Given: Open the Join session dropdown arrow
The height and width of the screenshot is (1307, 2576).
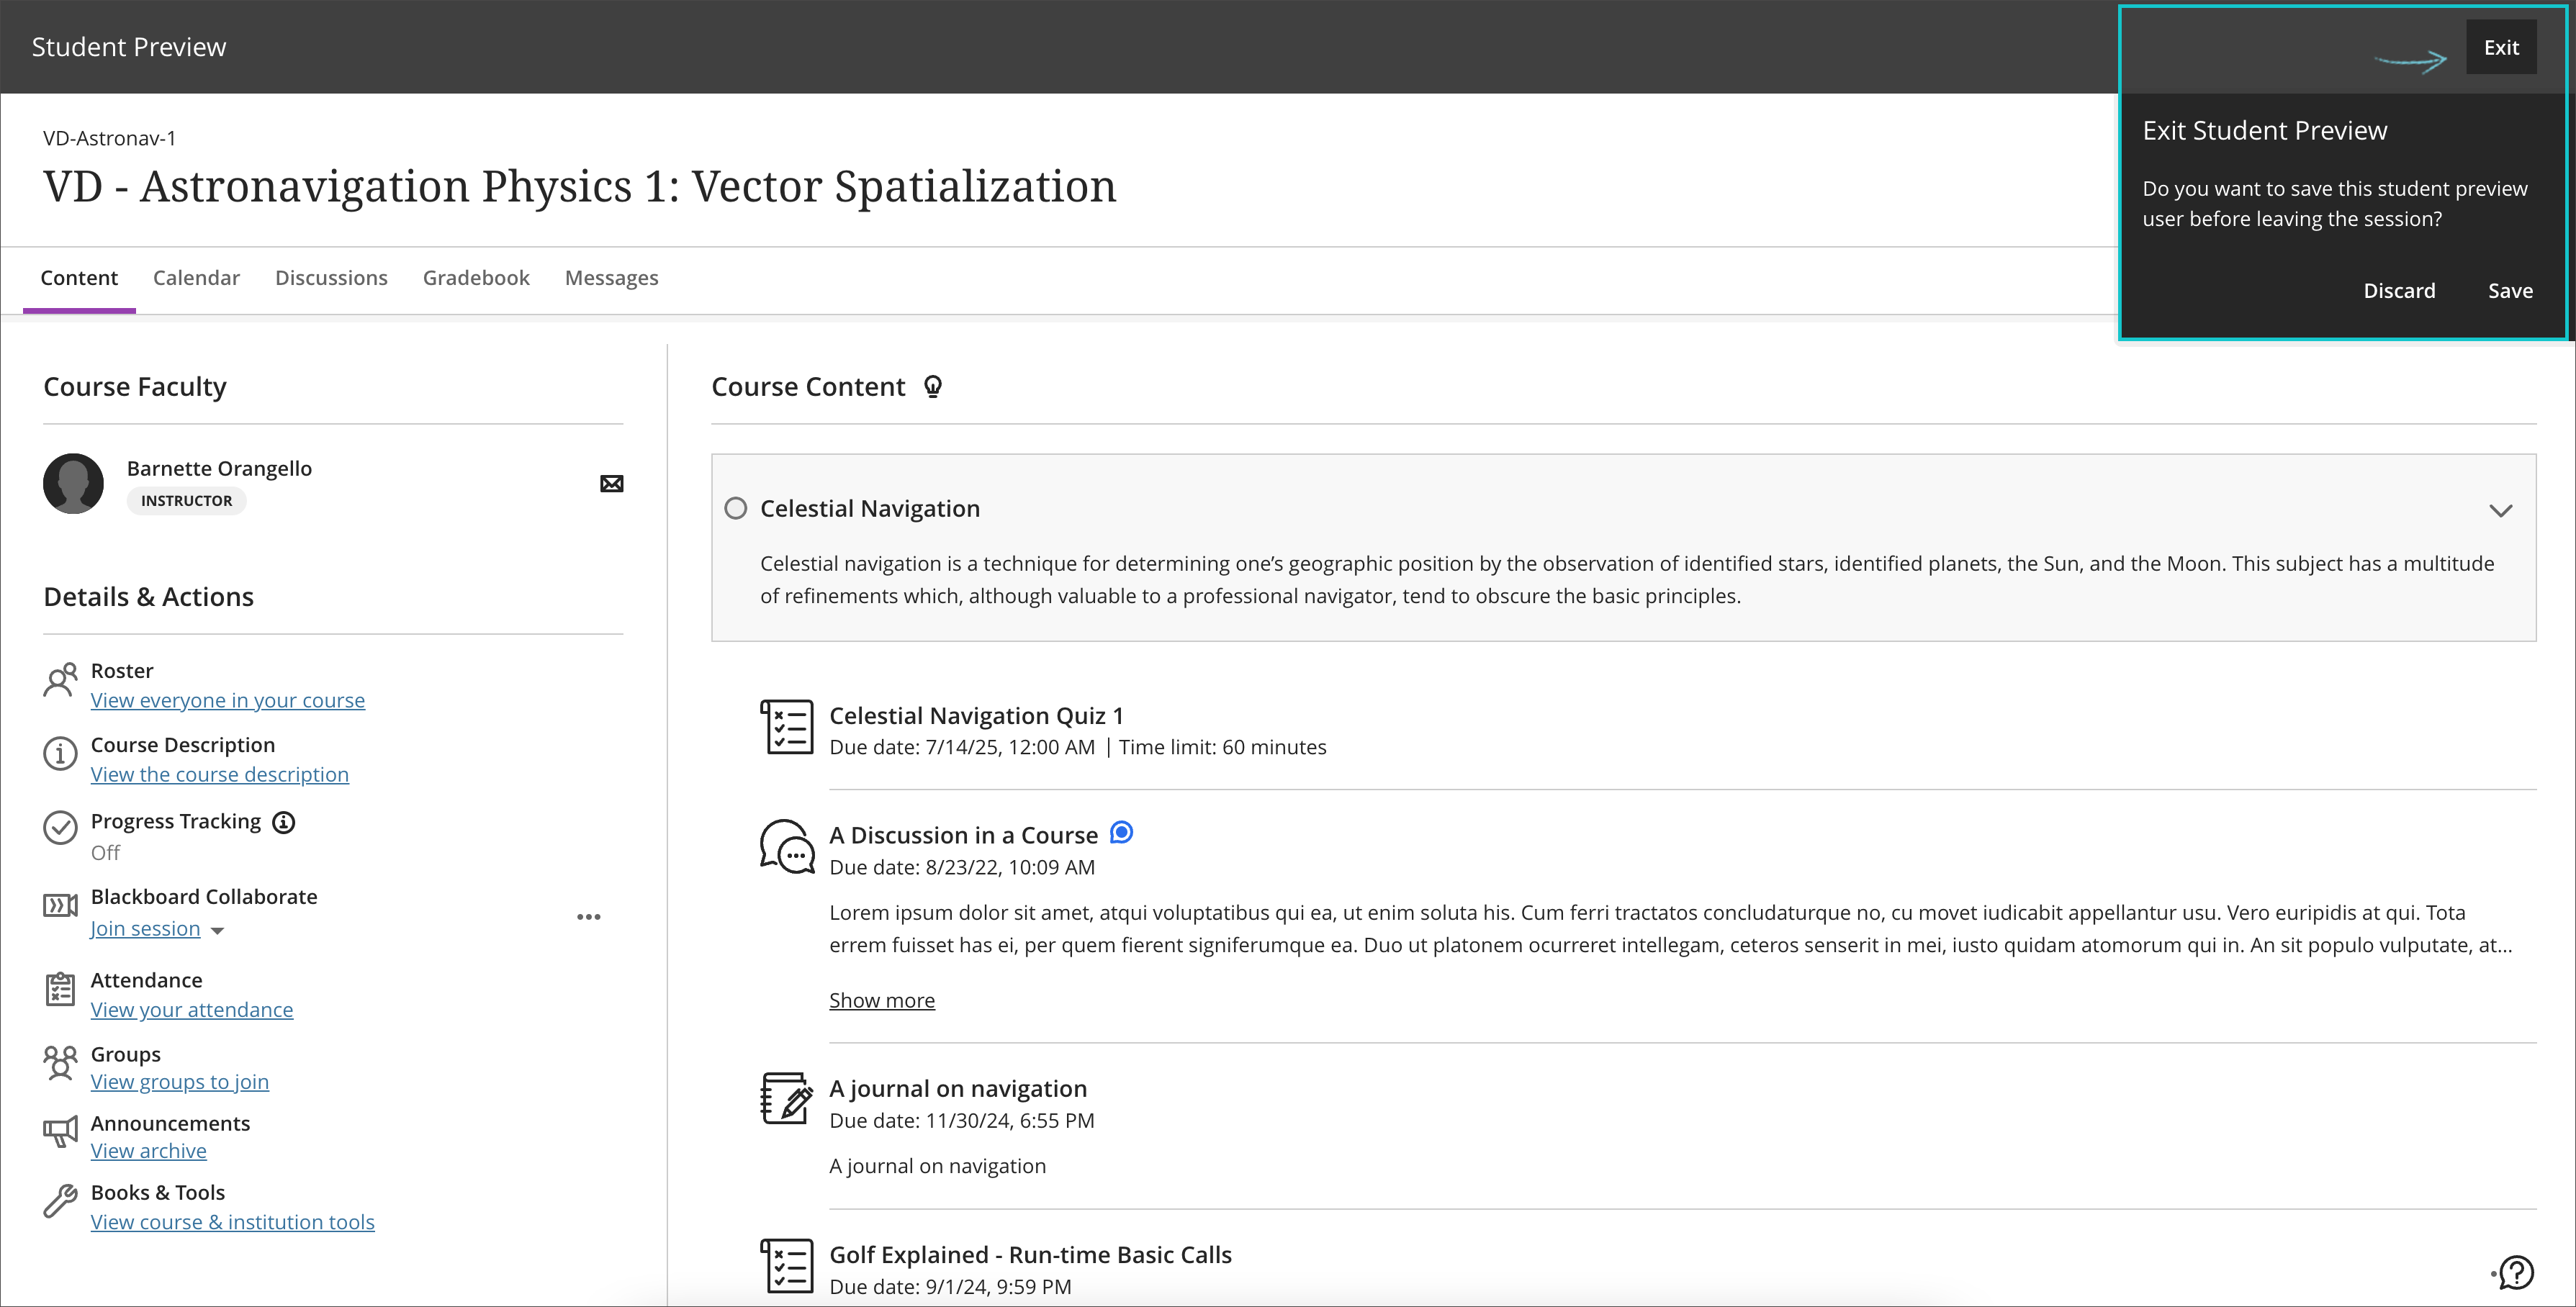Looking at the screenshot, I should (218, 931).
